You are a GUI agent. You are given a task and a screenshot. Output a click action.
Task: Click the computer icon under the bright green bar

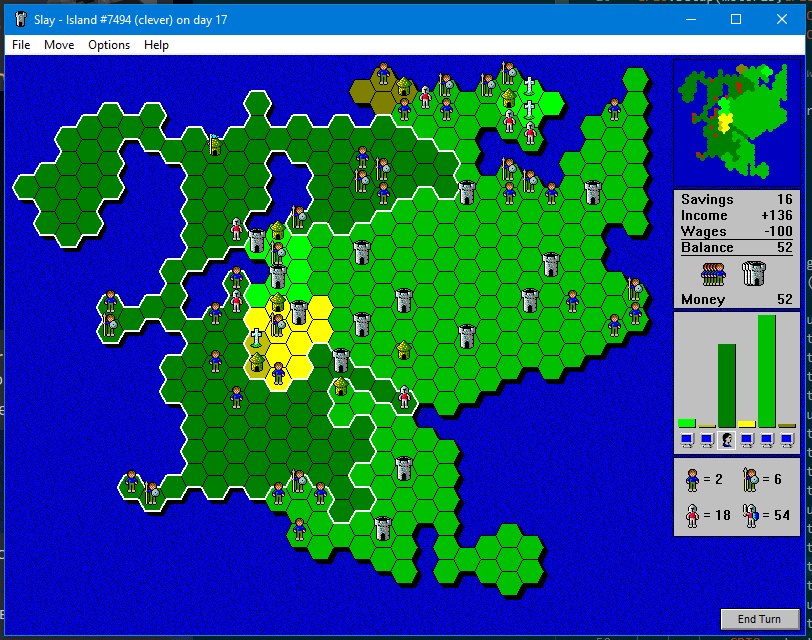click(687, 440)
